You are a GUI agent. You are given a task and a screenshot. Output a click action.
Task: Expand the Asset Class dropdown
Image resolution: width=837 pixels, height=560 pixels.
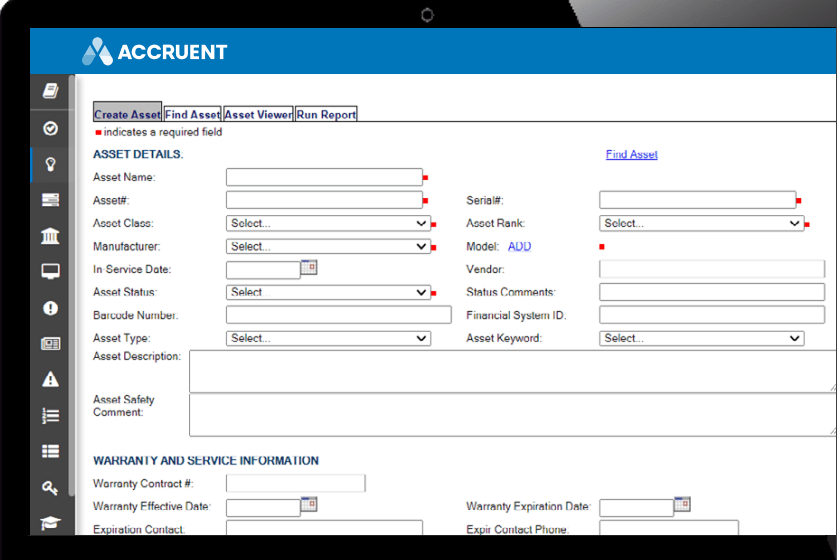click(x=328, y=224)
